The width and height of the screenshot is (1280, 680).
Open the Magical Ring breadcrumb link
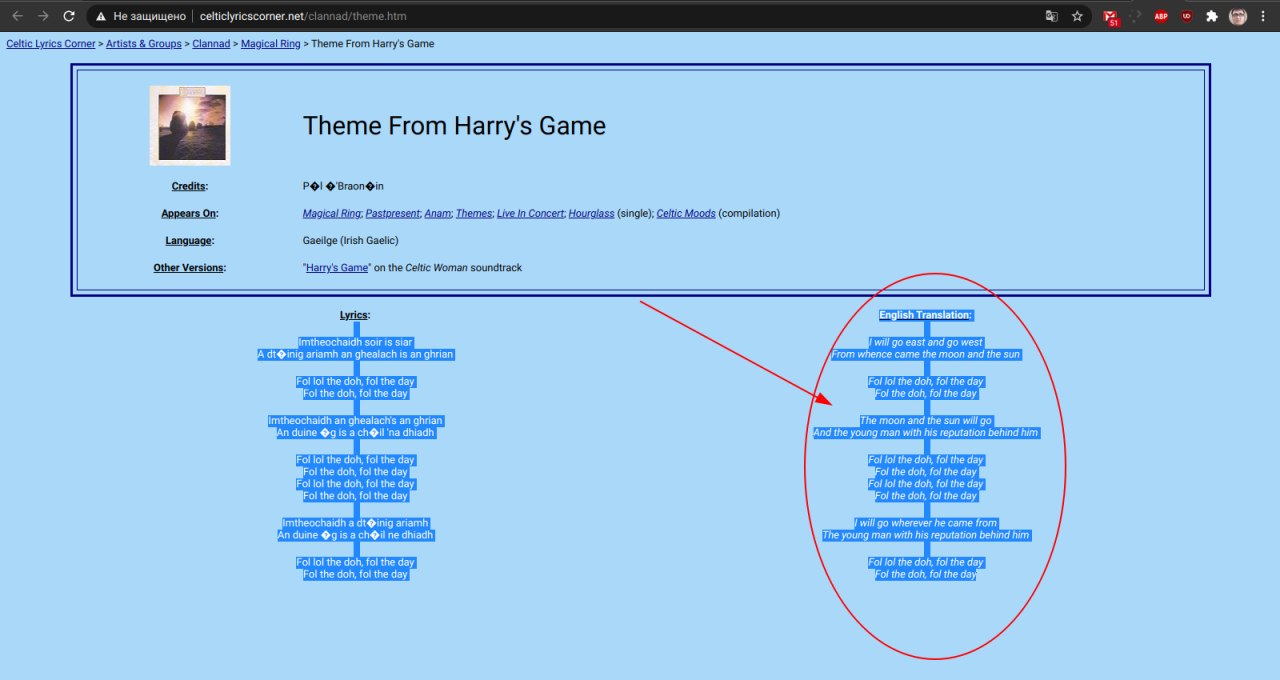(x=270, y=44)
